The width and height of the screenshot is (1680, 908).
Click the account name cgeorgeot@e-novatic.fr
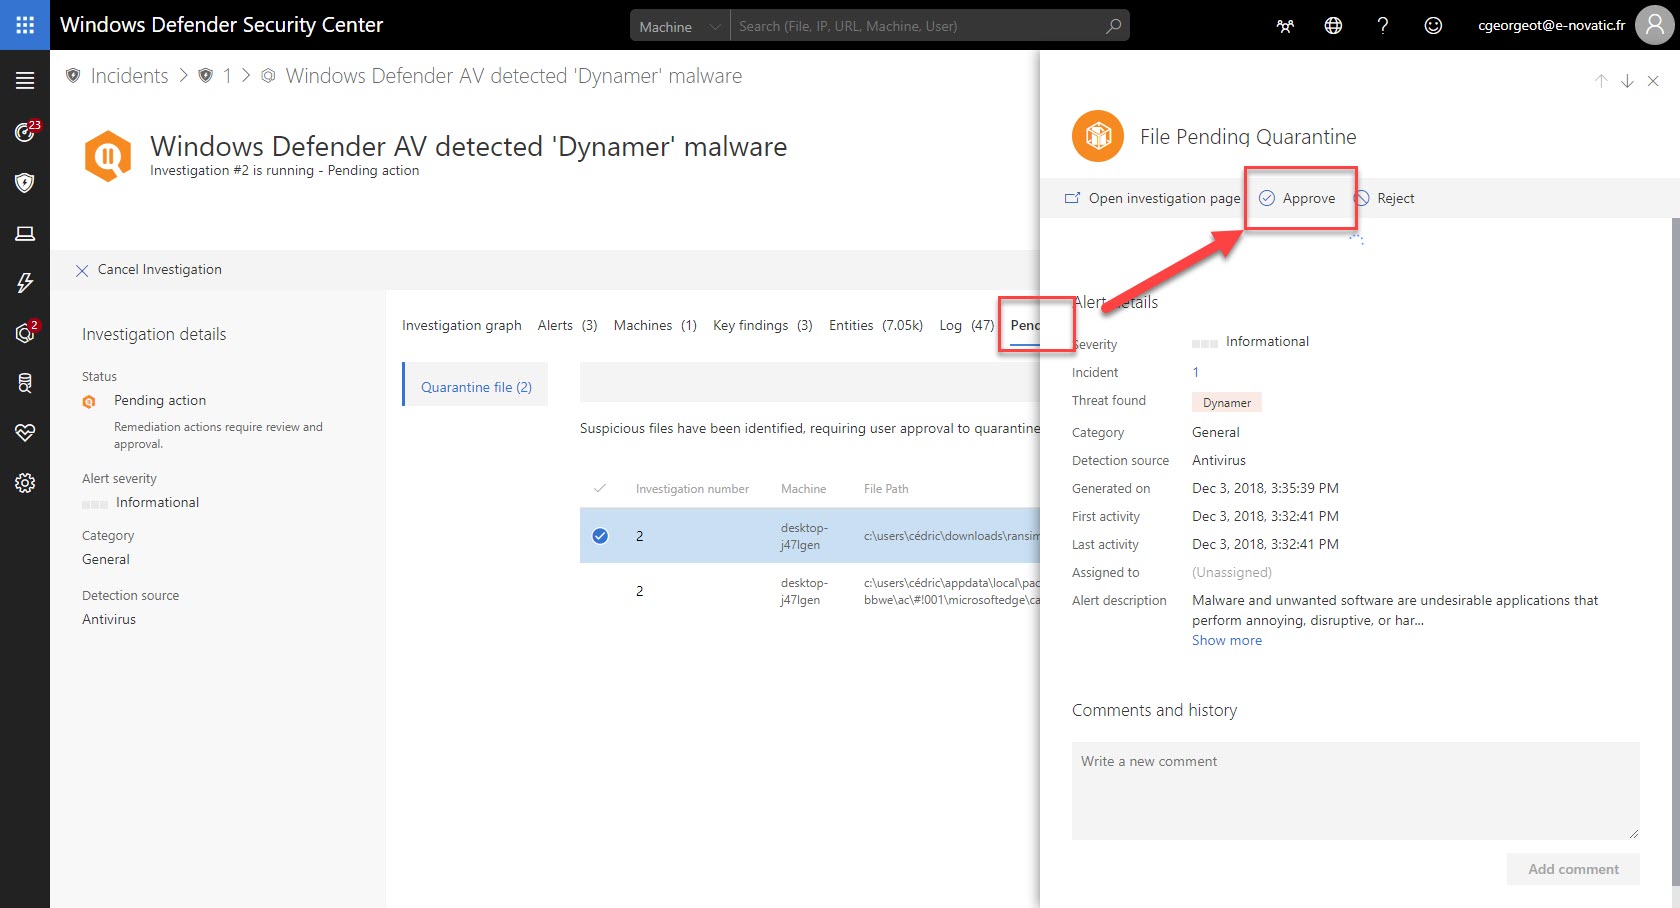1551,25
